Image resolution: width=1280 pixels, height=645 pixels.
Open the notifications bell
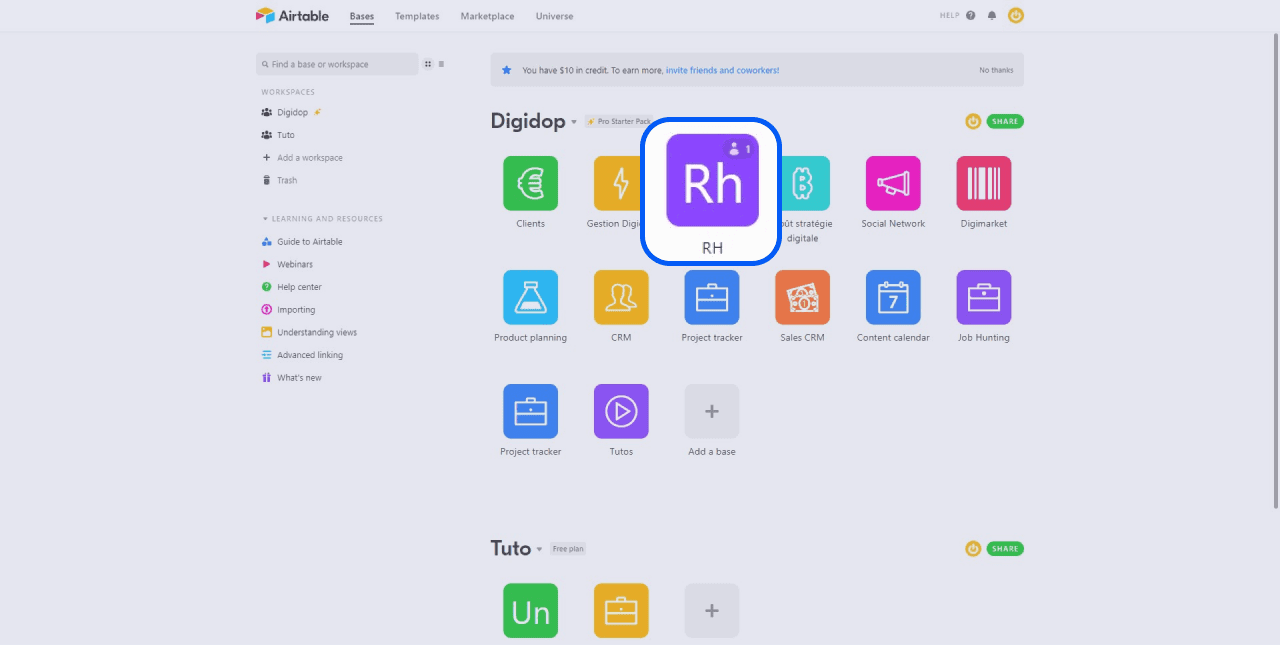point(992,15)
